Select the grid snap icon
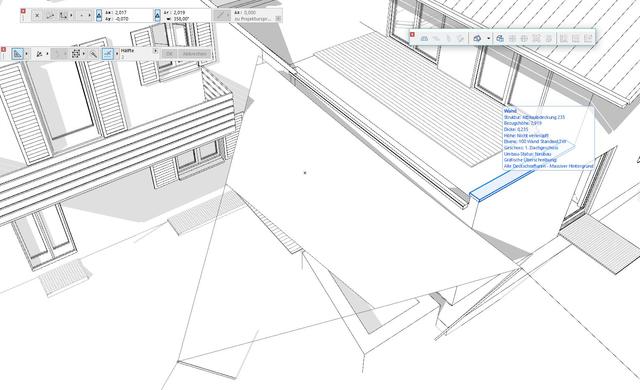Screen dimensions: 640x390 click(x=76, y=53)
